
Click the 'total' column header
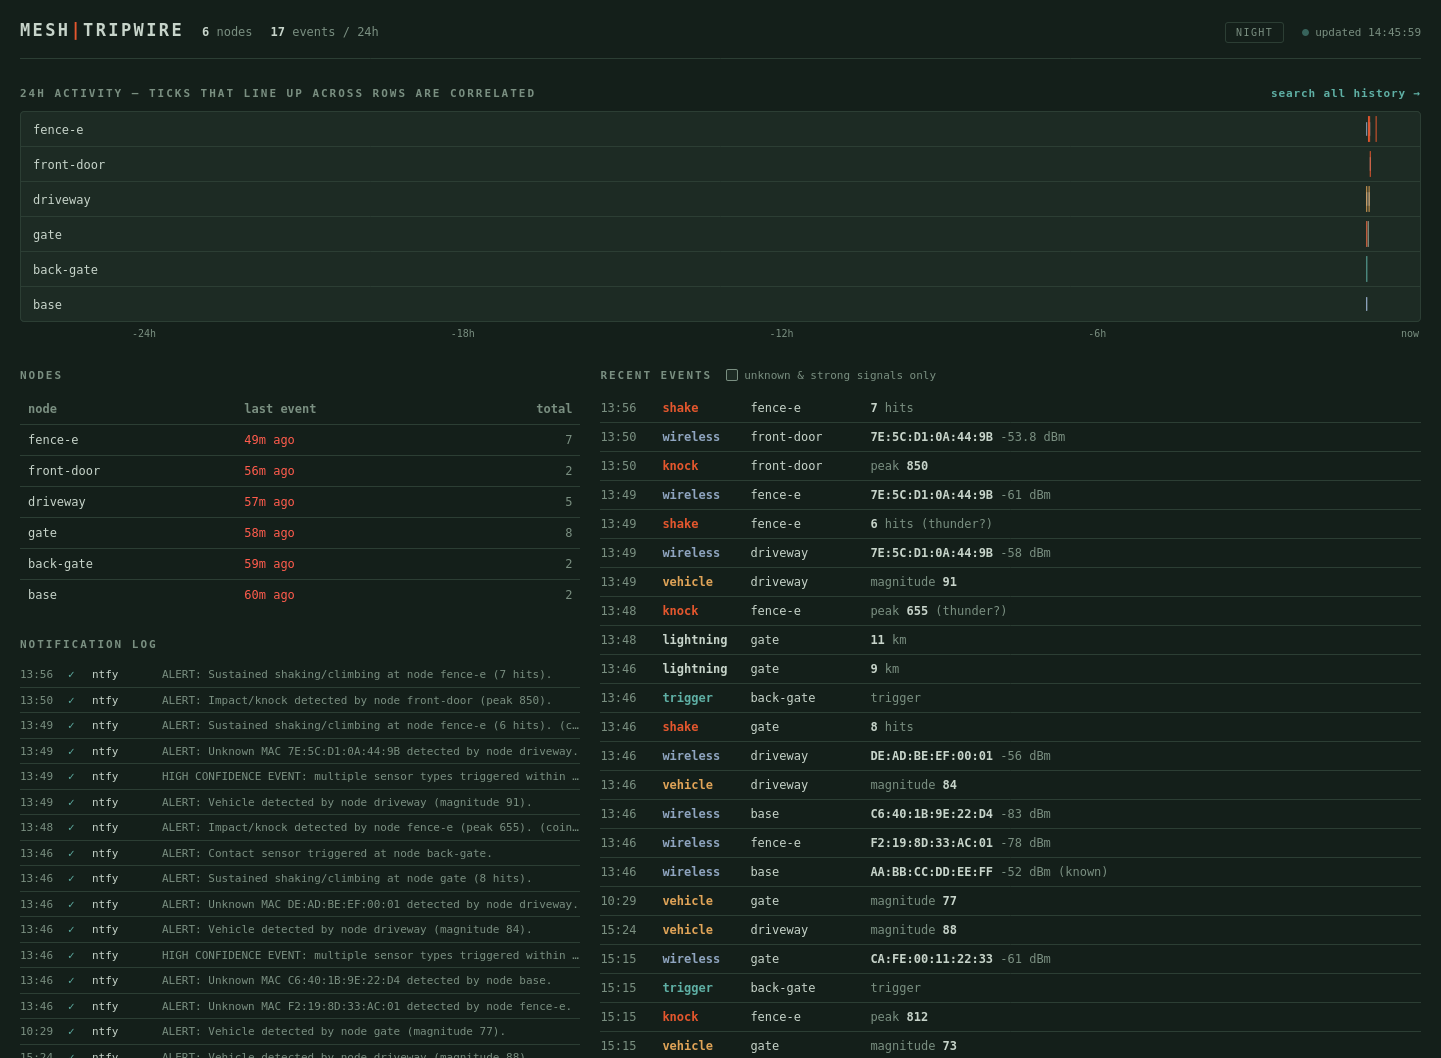click(x=554, y=409)
